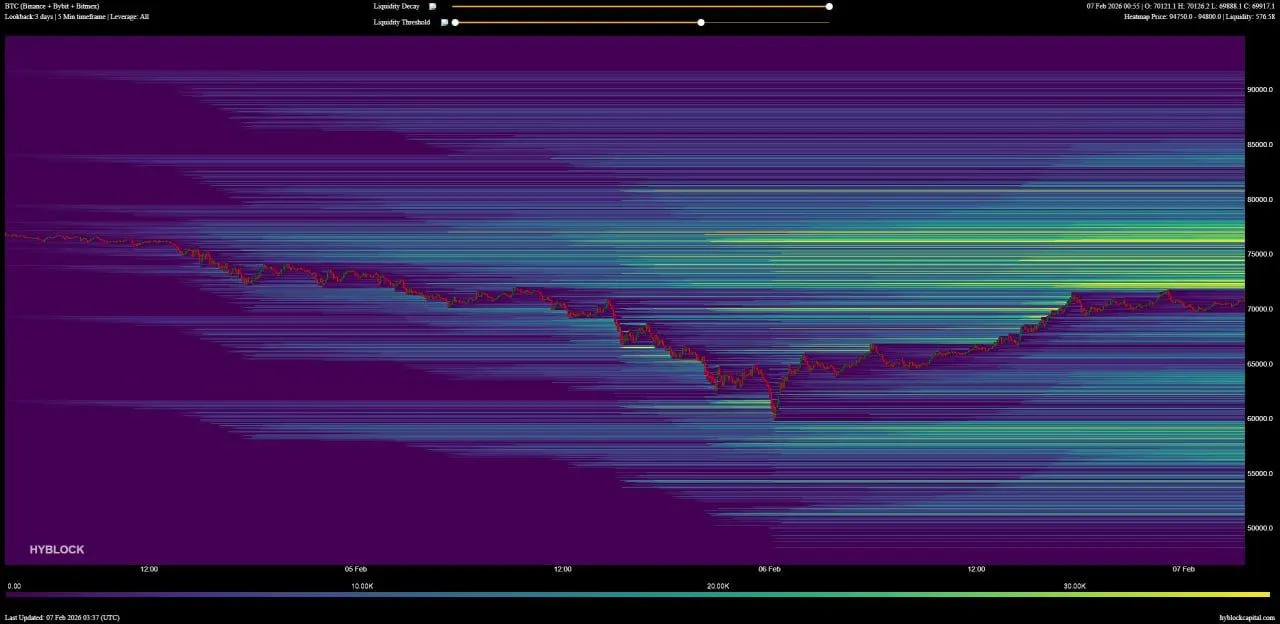Image resolution: width=1280 pixels, height=624 pixels.
Task: Click the right handle of Liquidity Threshold slider
Action: click(x=700, y=22)
